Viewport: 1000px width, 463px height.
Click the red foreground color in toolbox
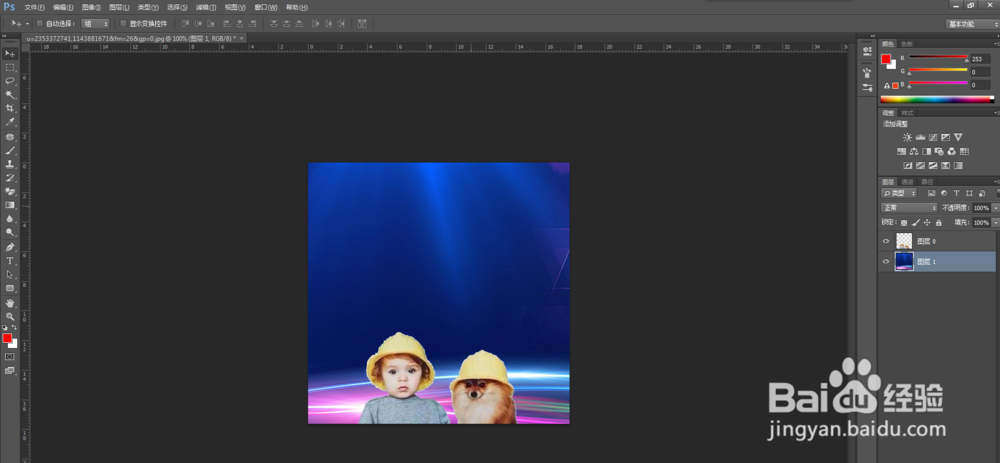point(7,338)
